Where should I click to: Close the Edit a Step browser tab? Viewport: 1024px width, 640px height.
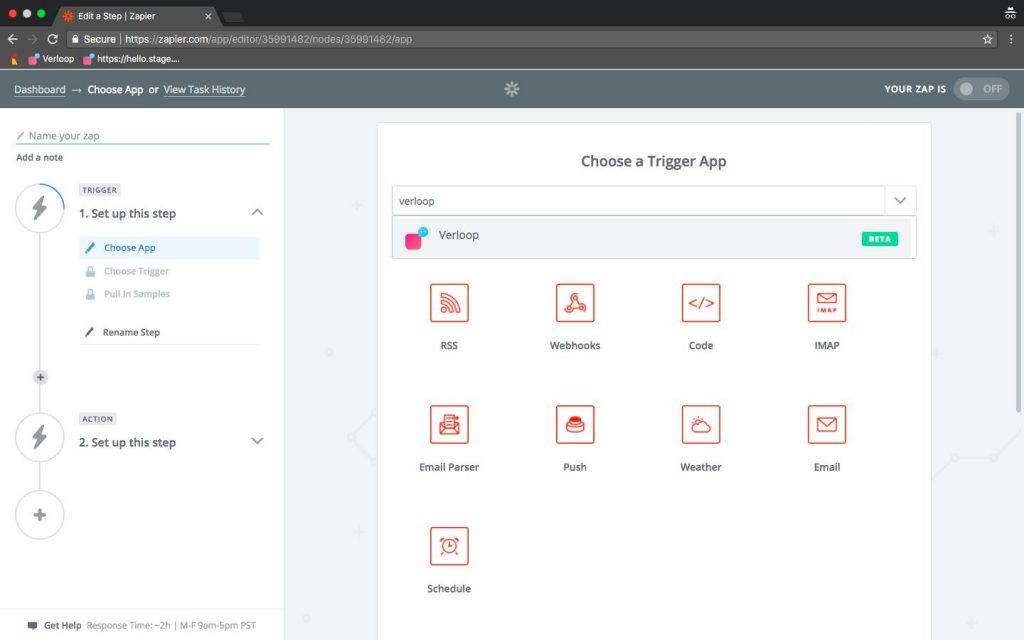(208, 16)
